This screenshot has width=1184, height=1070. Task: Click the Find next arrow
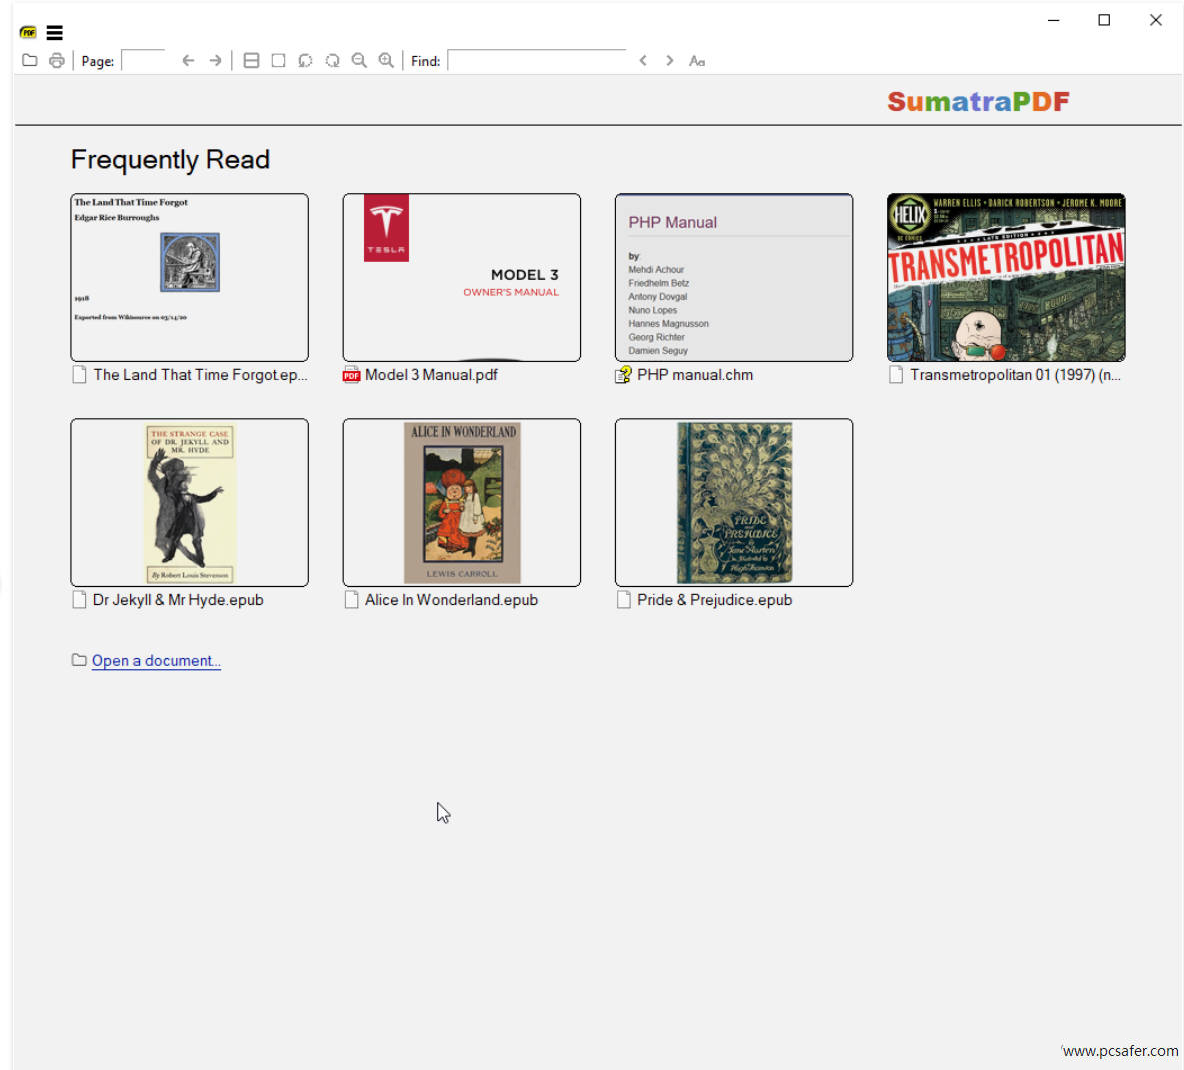click(x=670, y=61)
